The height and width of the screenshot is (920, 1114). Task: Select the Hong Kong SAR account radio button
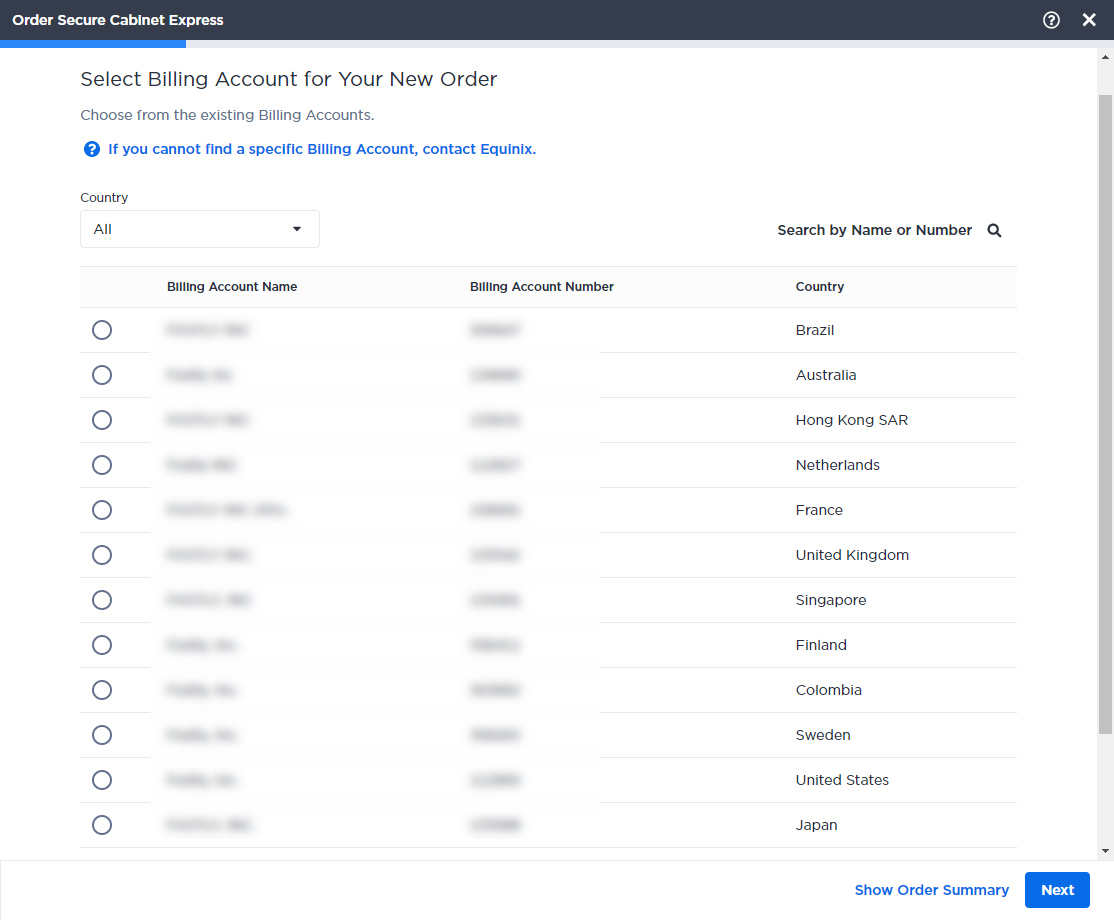click(x=102, y=420)
